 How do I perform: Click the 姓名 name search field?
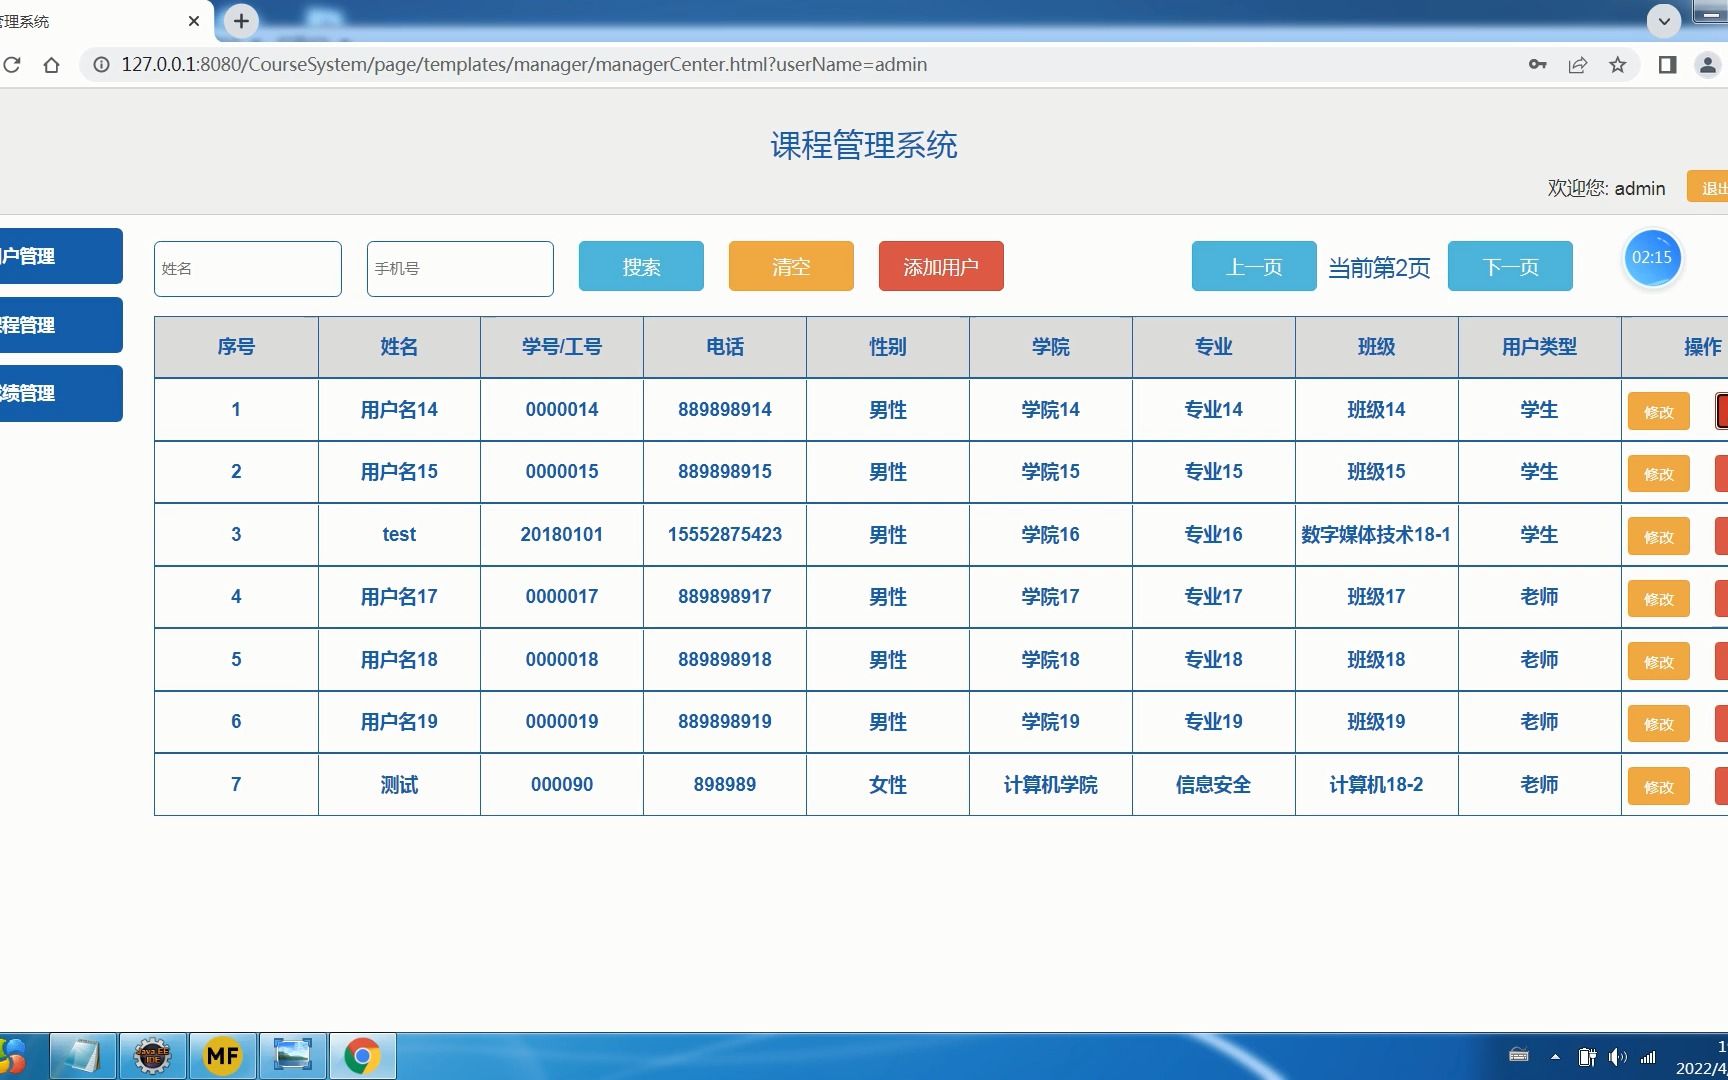click(247, 268)
